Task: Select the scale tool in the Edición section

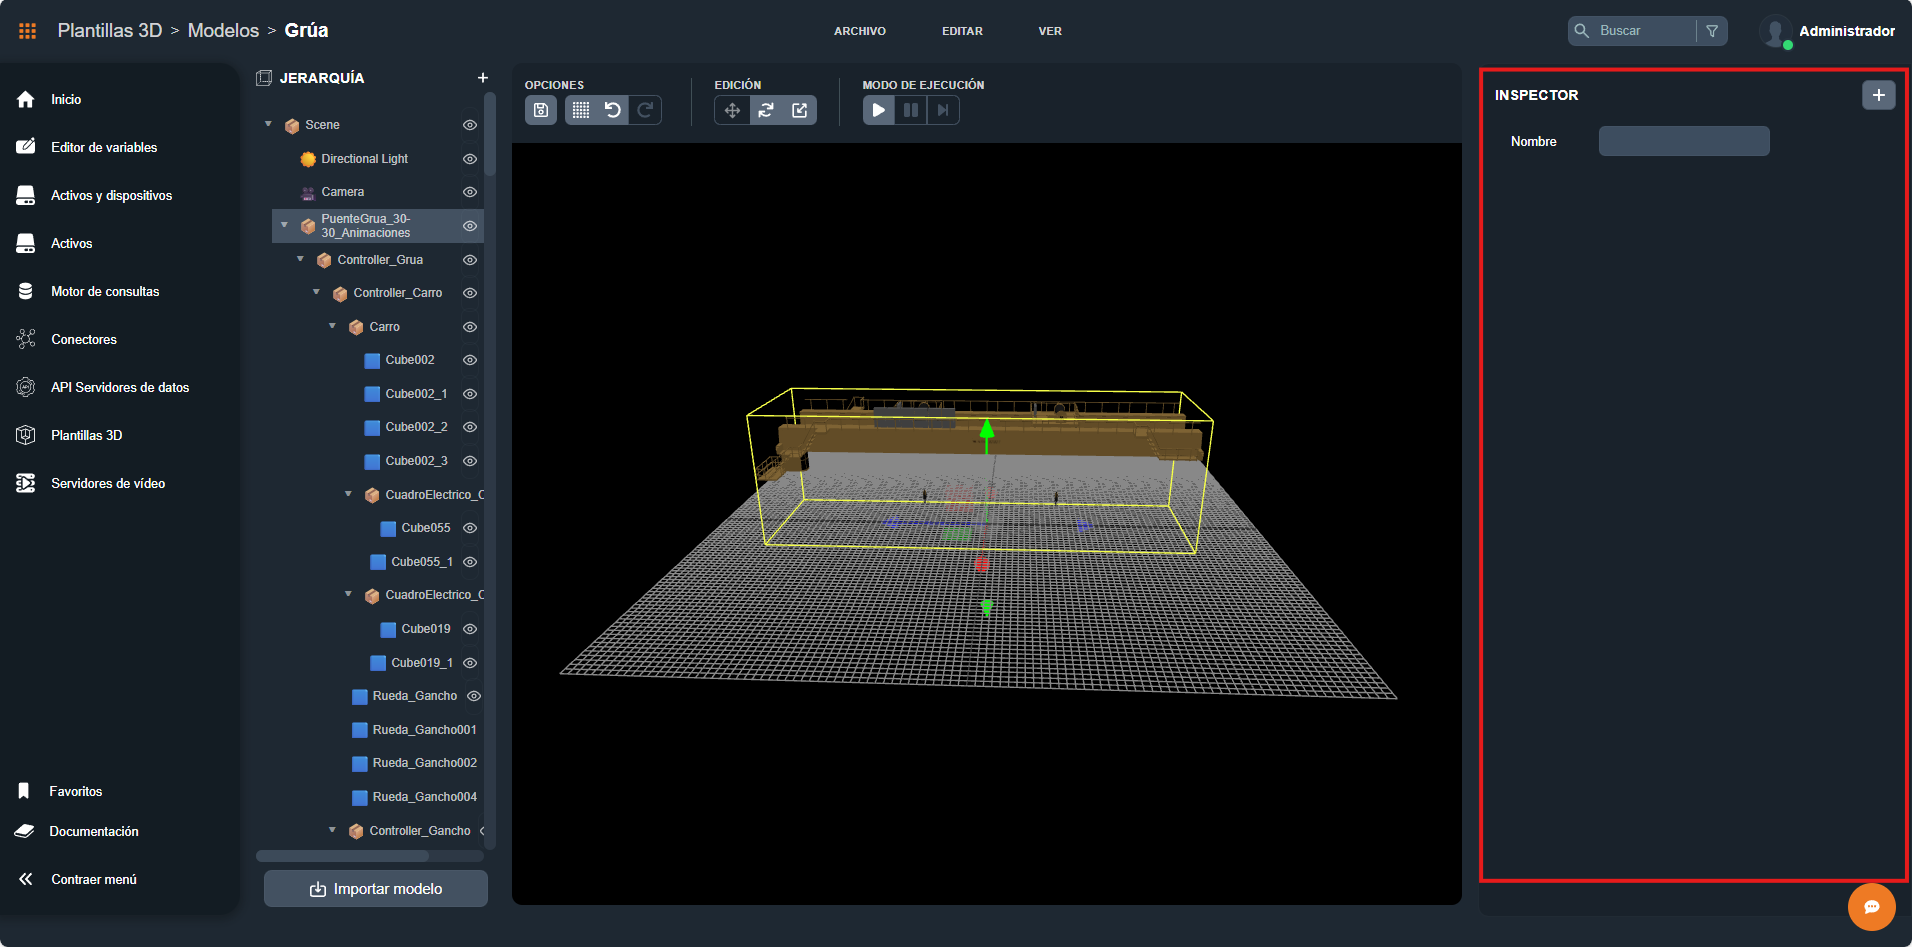Action: pos(798,110)
